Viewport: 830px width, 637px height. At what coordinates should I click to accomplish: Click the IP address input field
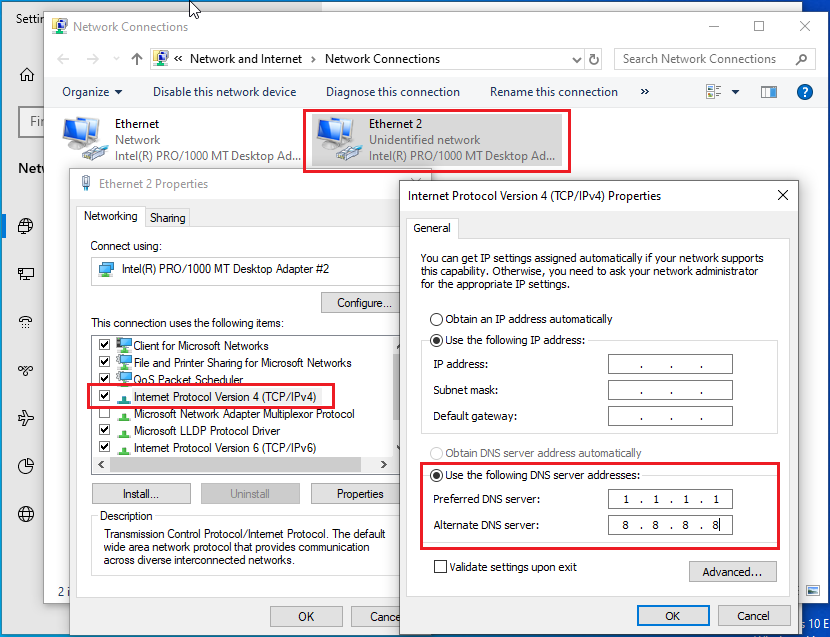point(669,365)
